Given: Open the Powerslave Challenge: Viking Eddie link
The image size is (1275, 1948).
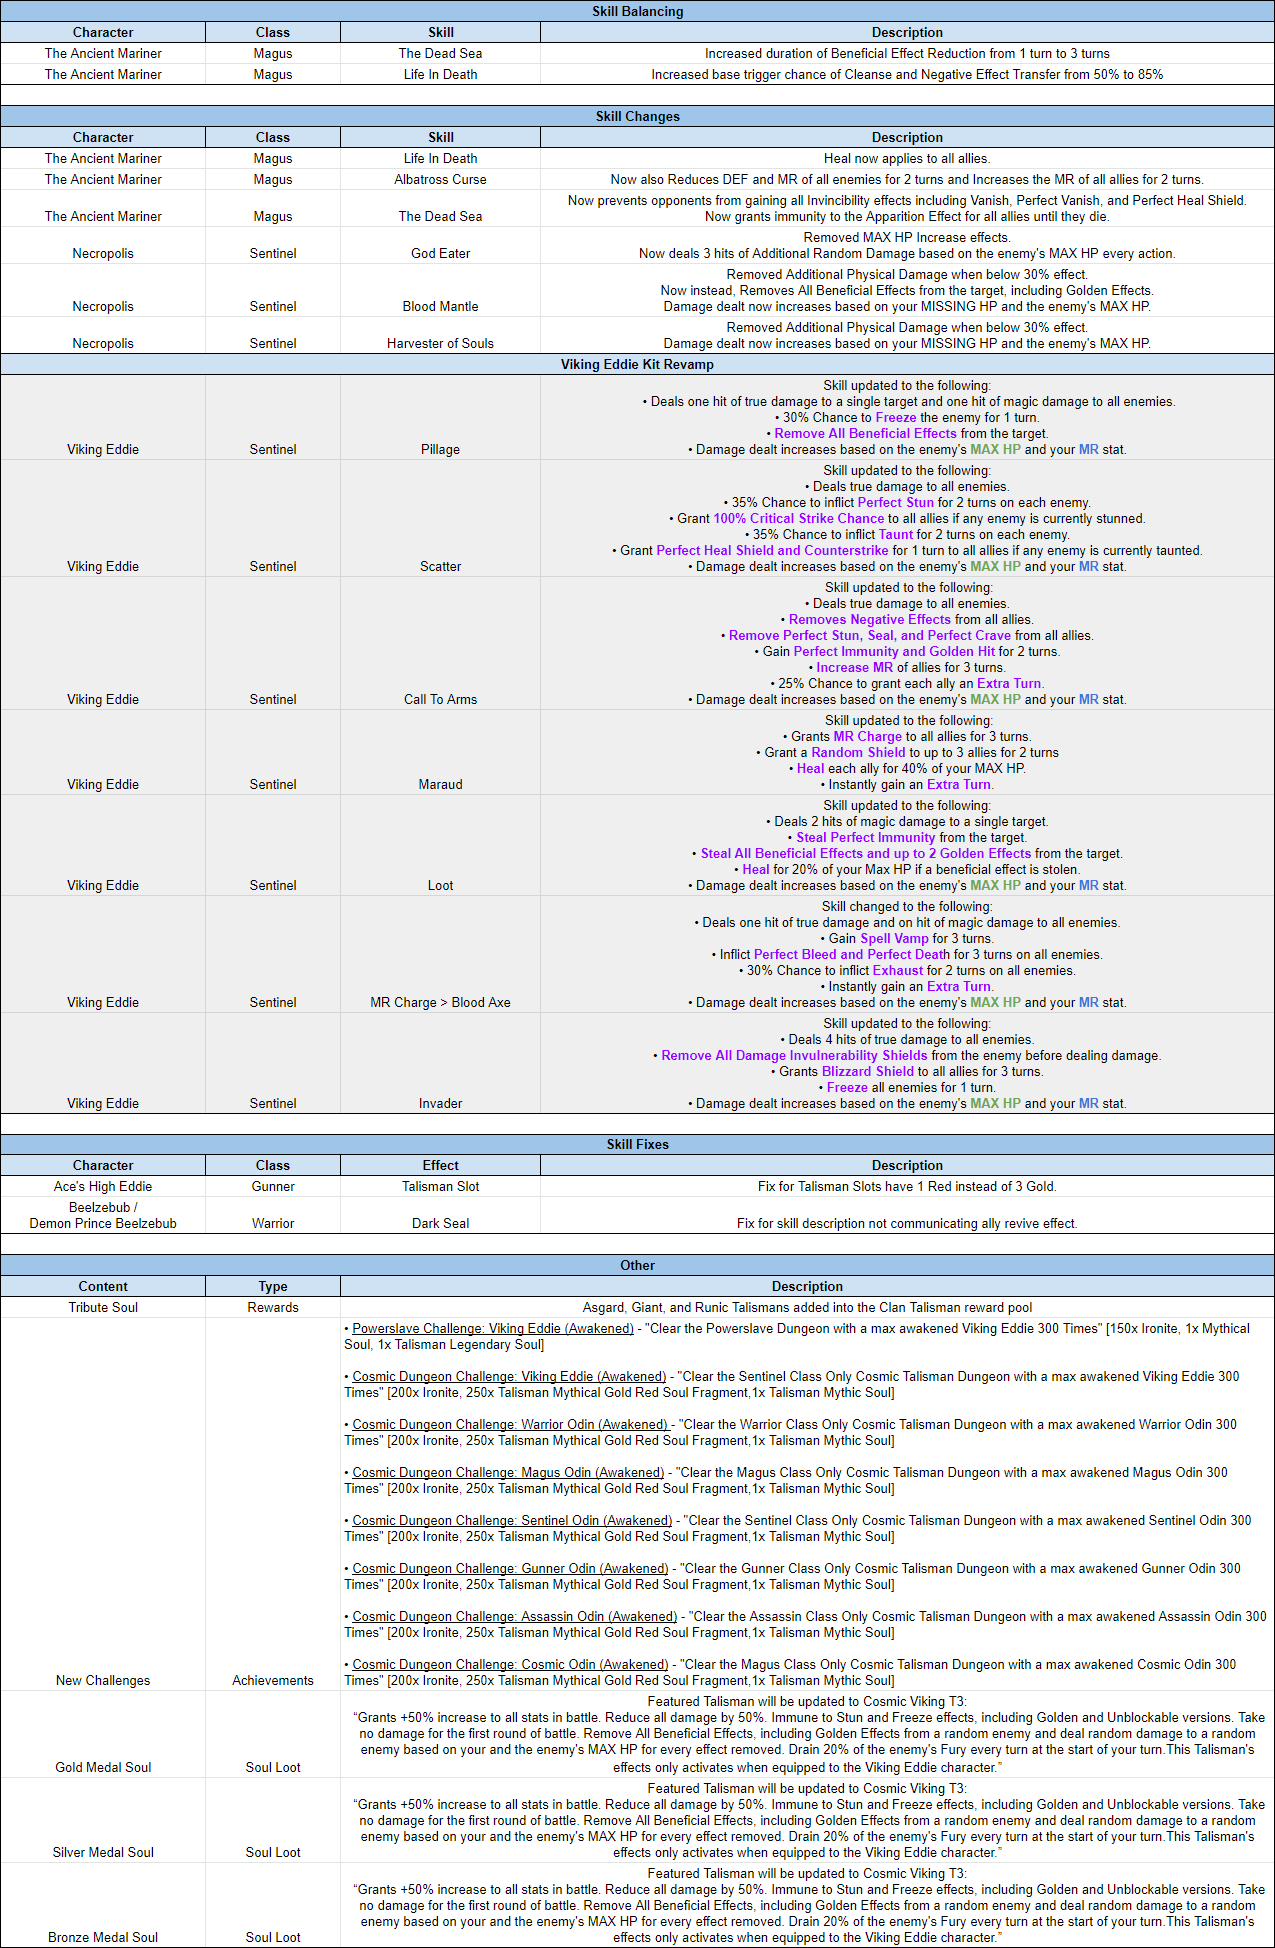Looking at the screenshot, I should tap(492, 1329).
